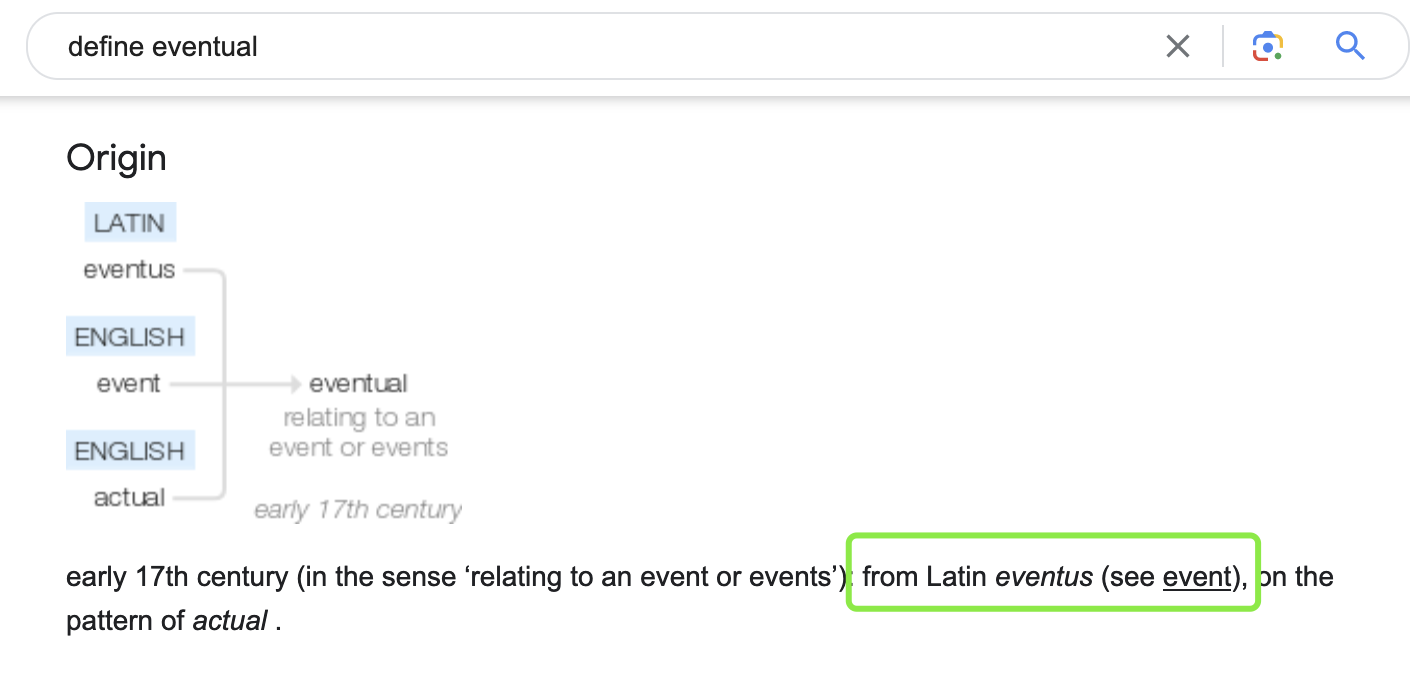This screenshot has width=1410, height=676.
Task: Click the italic 'eventus' in the origin sentence
Action: (x=1044, y=577)
